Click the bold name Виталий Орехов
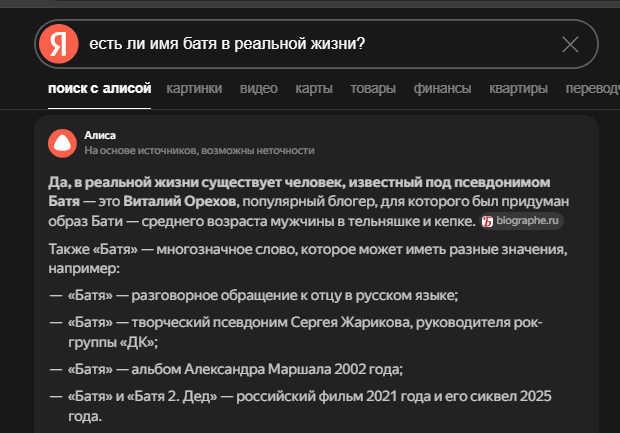This screenshot has height=433, width=620. (x=181, y=201)
